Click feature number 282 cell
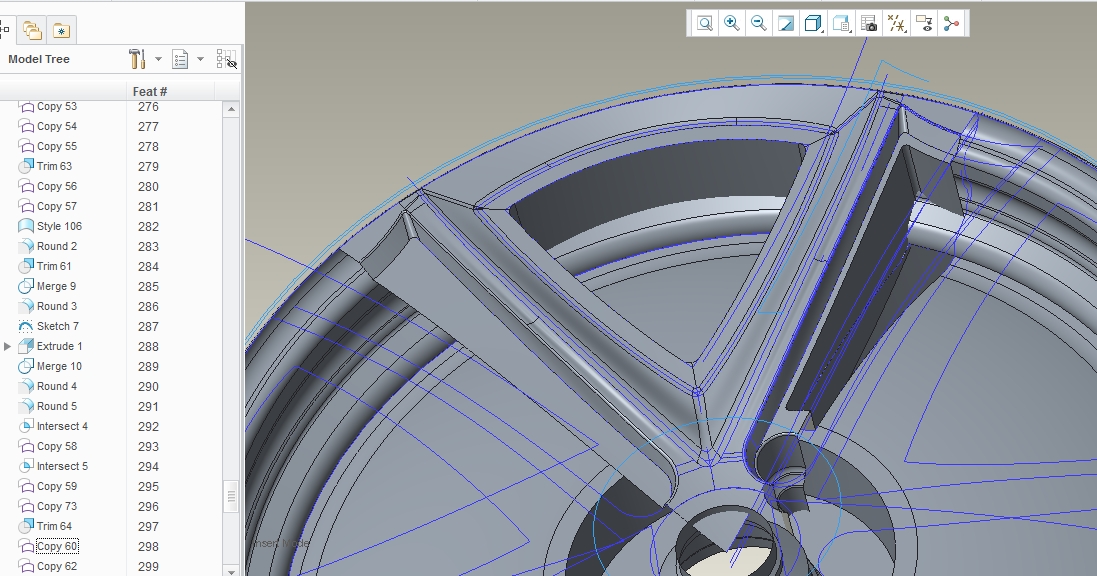 pos(148,227)
